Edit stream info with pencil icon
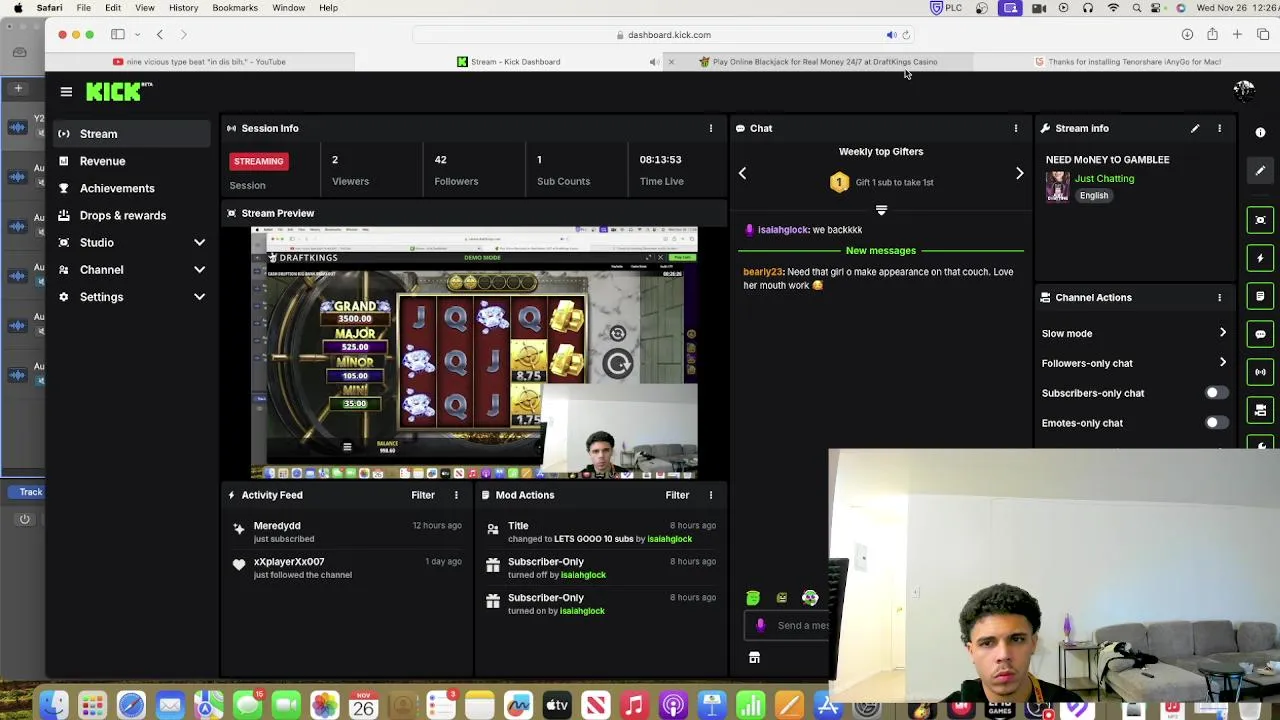 pyautogui.click(x=1195, y=128)
